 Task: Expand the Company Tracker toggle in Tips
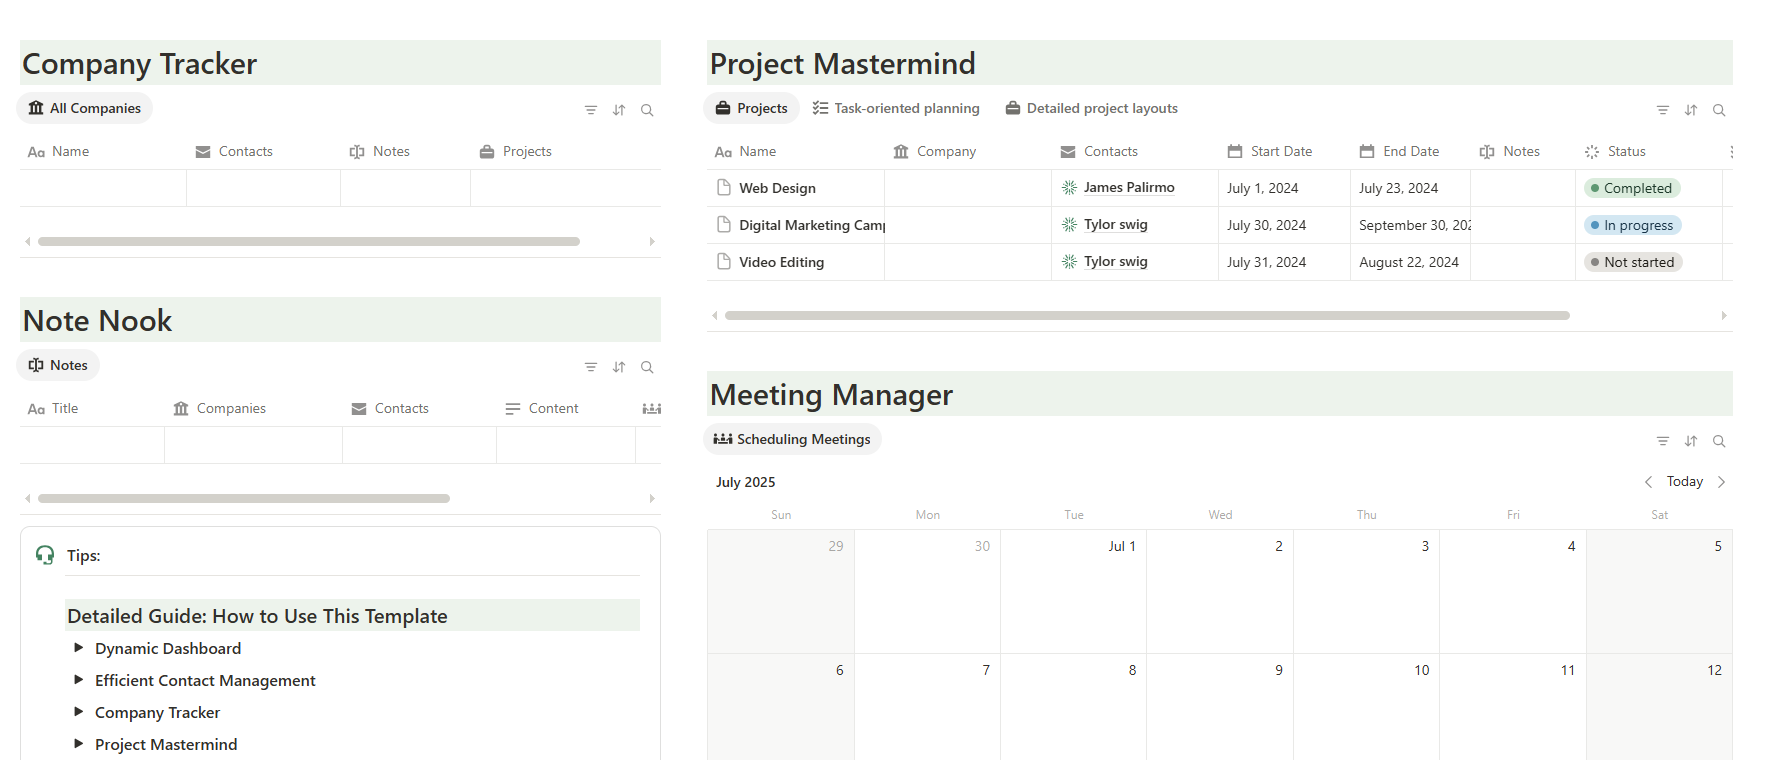[79, 712]
